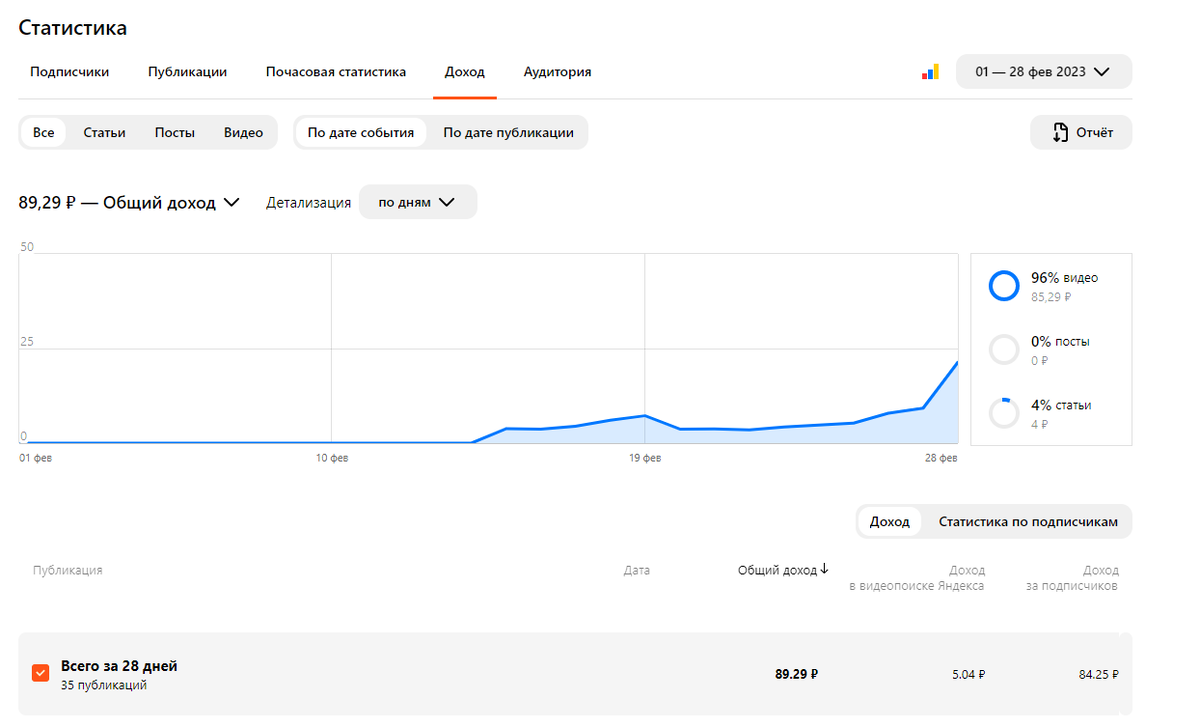Select the Доход tab
Screen dimensions: 1200x727
pos(465,72)
